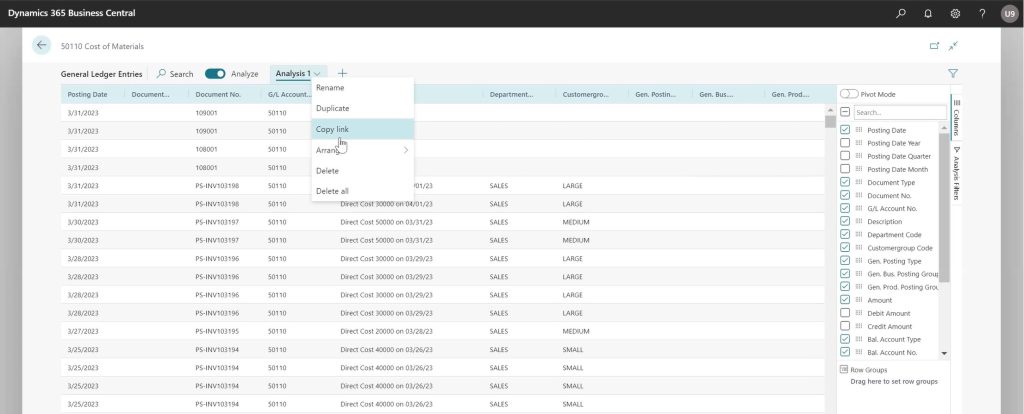The height and width of the screenshot is (414, 1024).
Task: Open the Analysis 1 tab dropdown chevron
Action: point(317,74)
